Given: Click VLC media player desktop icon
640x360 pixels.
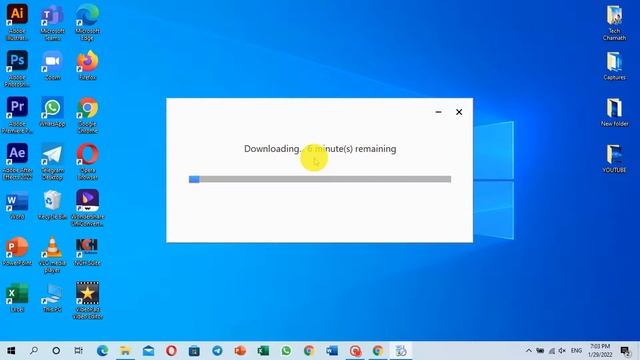Looking at the screenshot, I should tap(52, 254).
